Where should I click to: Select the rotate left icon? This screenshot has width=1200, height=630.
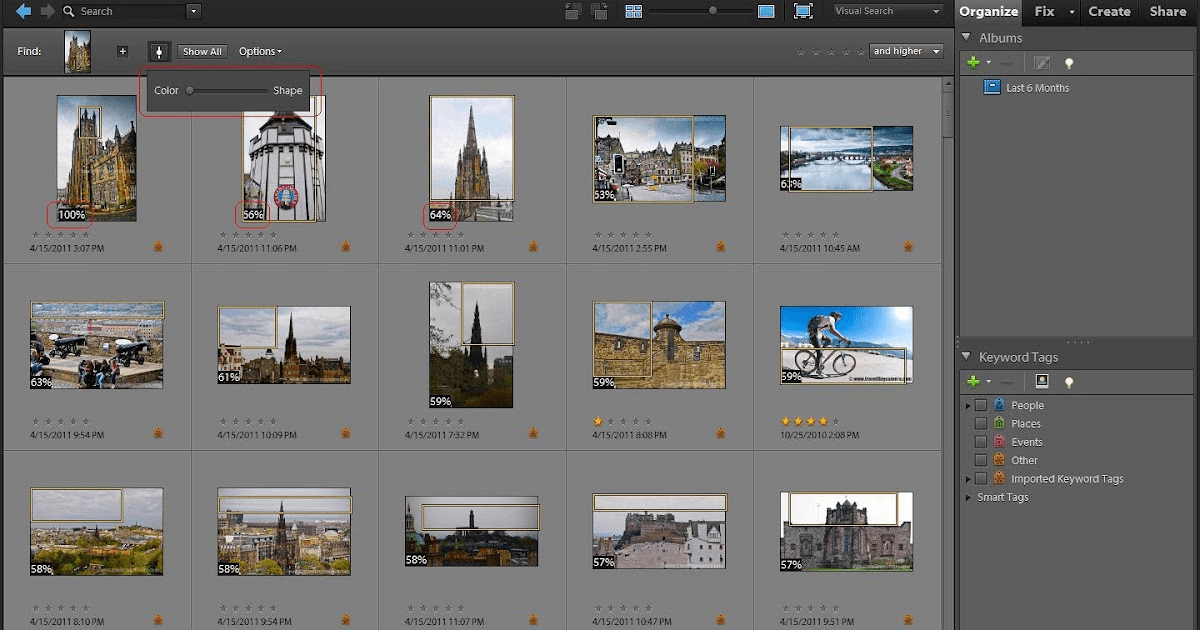(x=573, y=11)
